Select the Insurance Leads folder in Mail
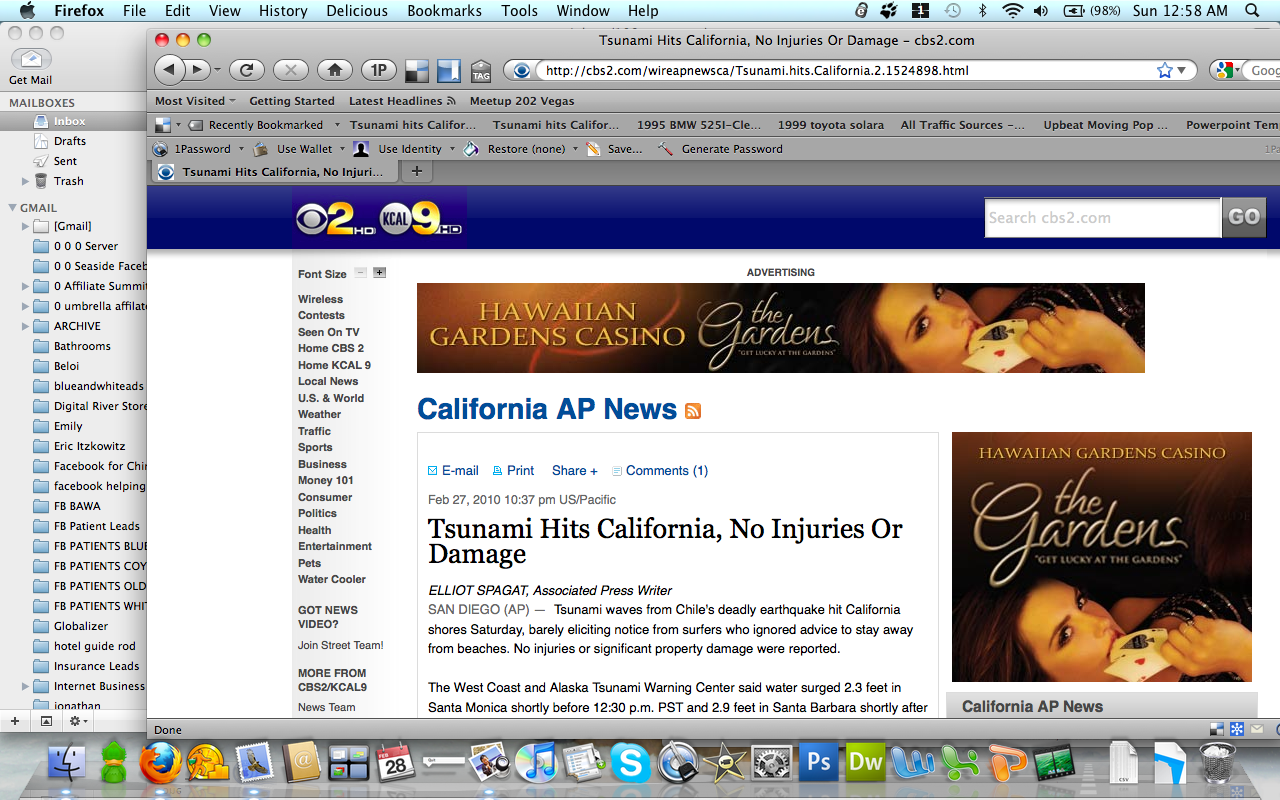 click(x=73, y=666)
